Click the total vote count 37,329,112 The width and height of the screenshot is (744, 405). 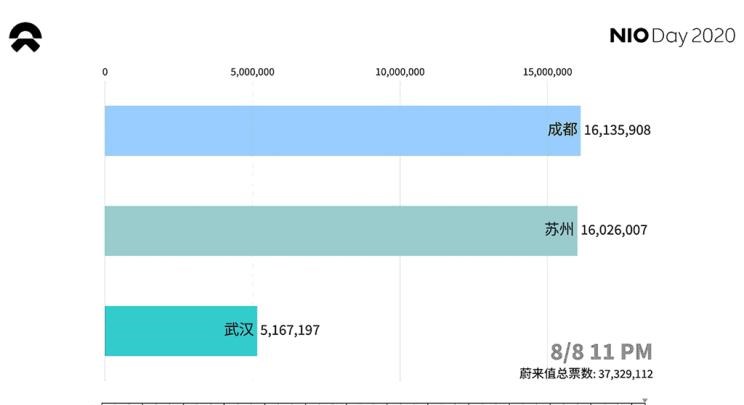[625, 374]
